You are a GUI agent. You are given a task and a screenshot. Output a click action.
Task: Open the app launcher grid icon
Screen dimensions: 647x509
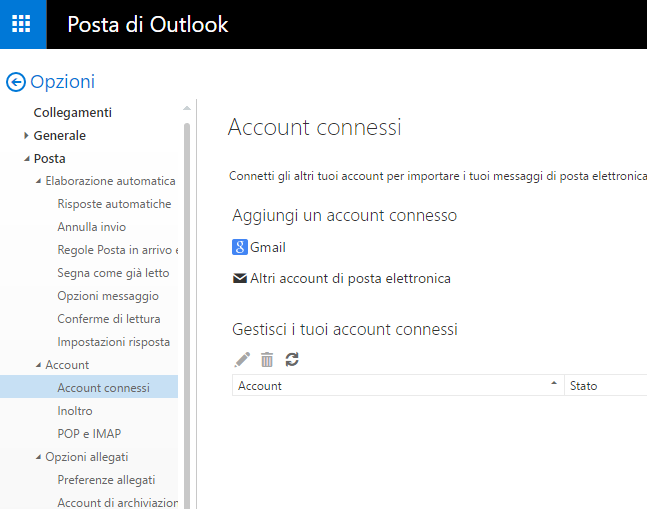pyautogui.click(x=21, y=24)
